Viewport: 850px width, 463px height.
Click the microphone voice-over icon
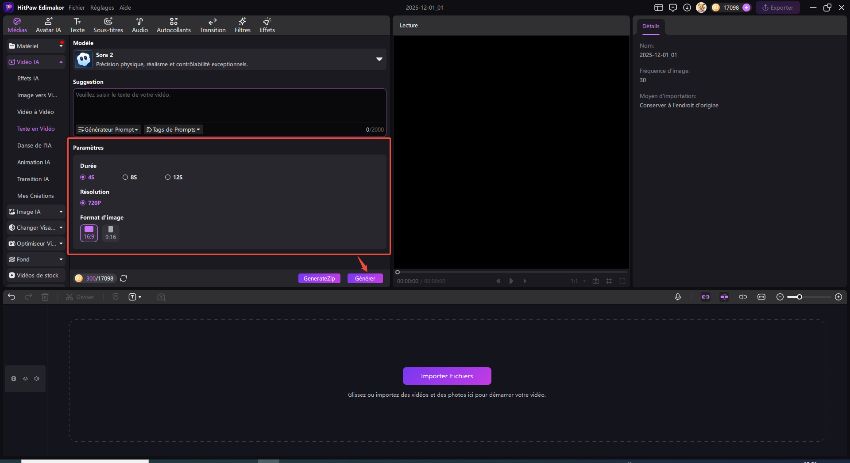678,297
